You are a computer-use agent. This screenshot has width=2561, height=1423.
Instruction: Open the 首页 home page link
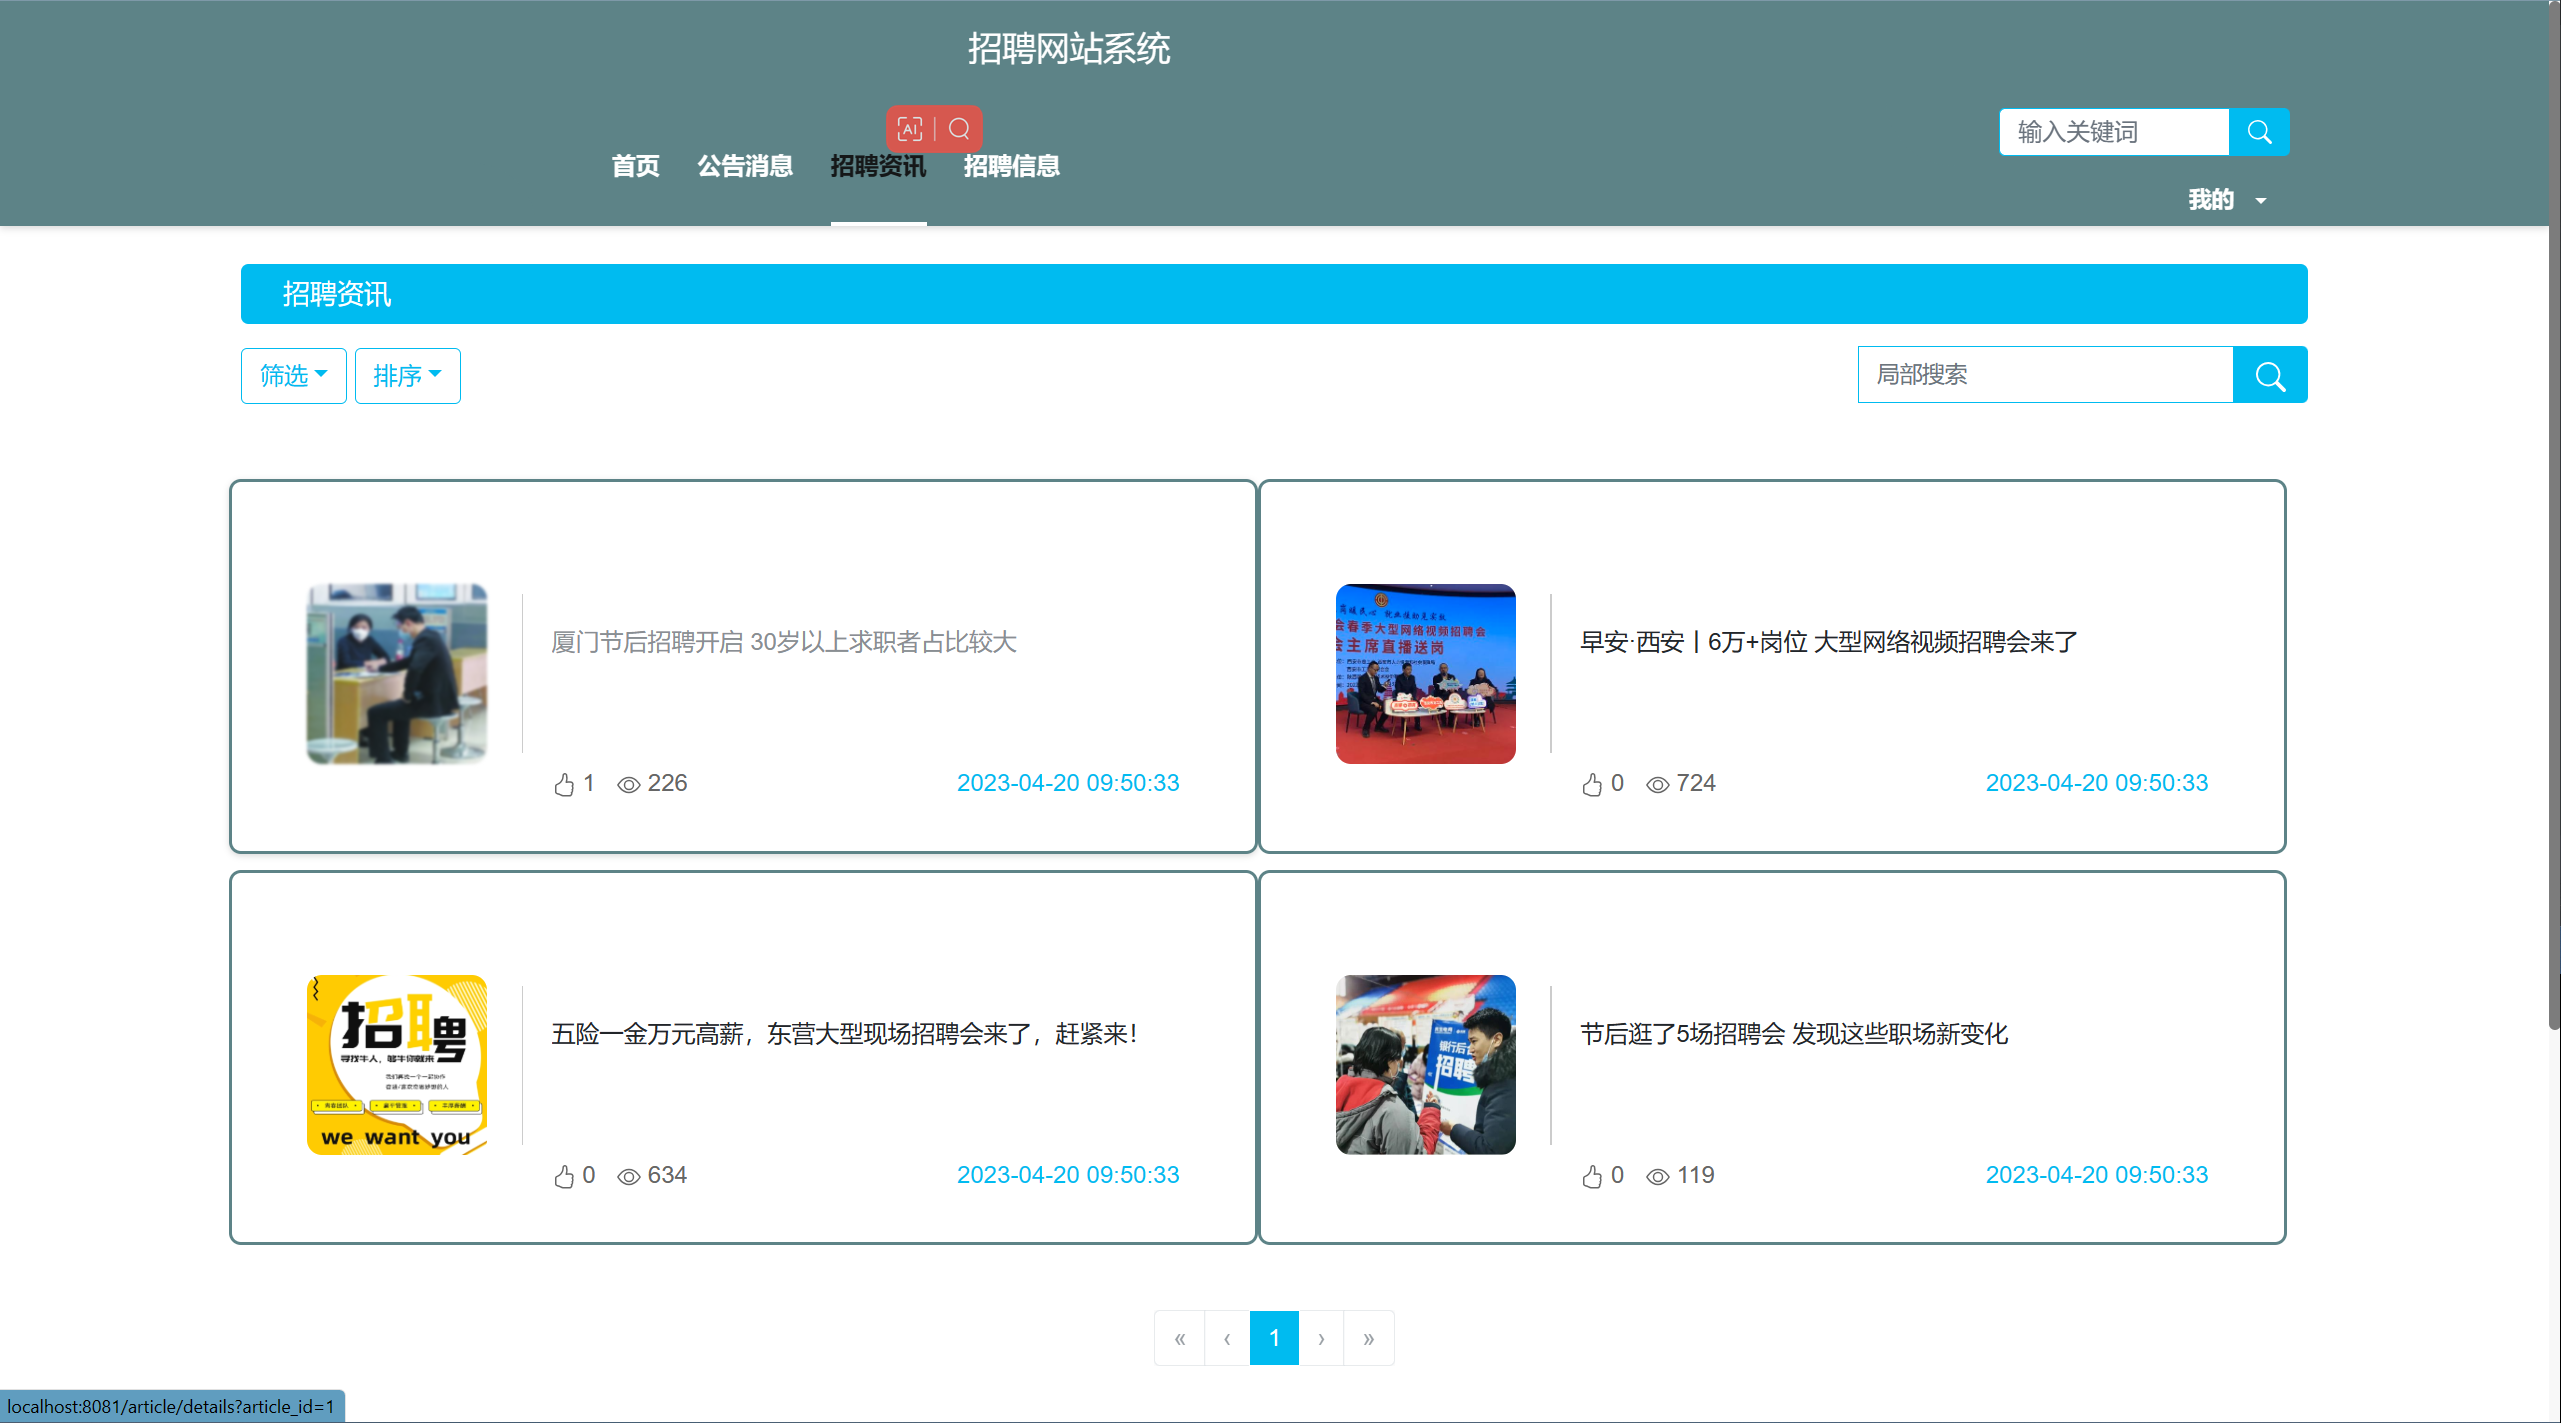point(635,166)
